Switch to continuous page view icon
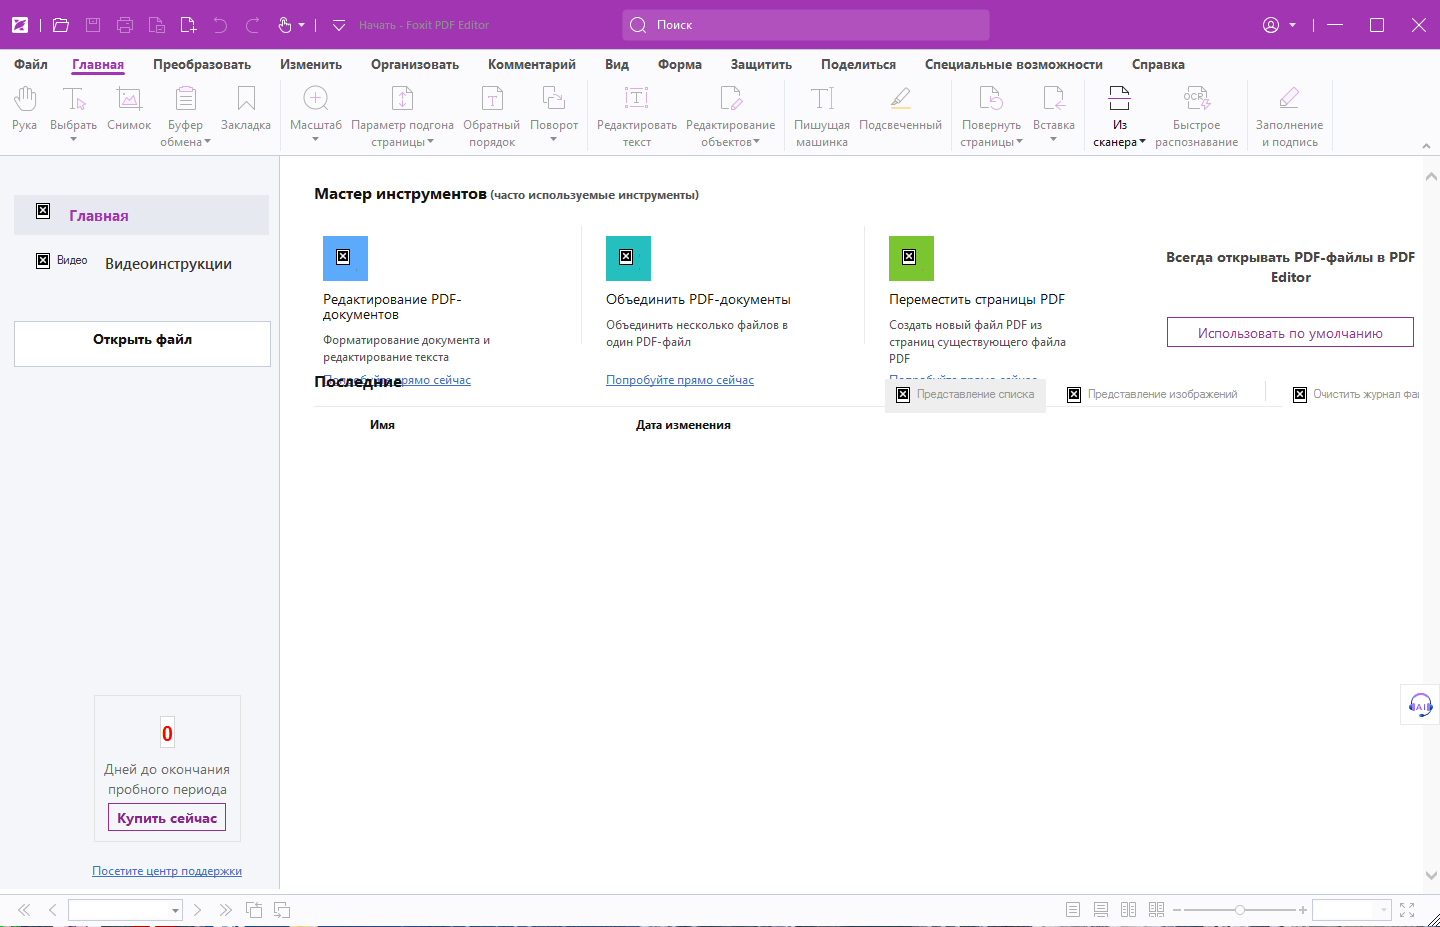Viewport: 1440px width, 927px height. (x=1101, y=910)
